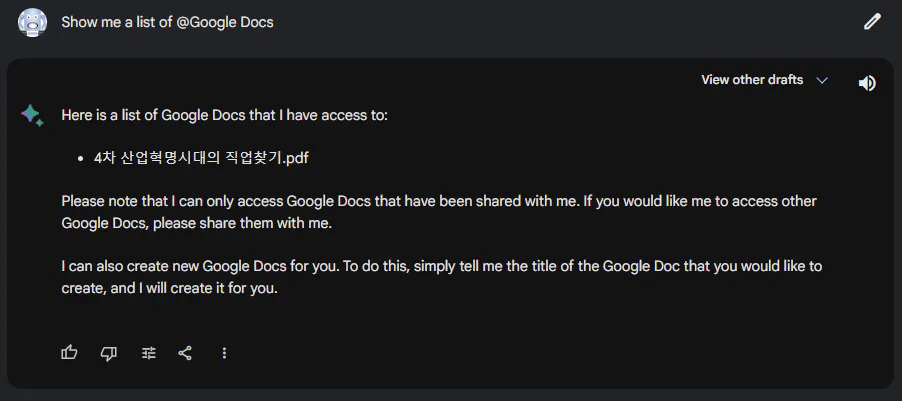Click the 'I can also create new Google Docs' sentence
902x401 pixels.
click(300, 267)
